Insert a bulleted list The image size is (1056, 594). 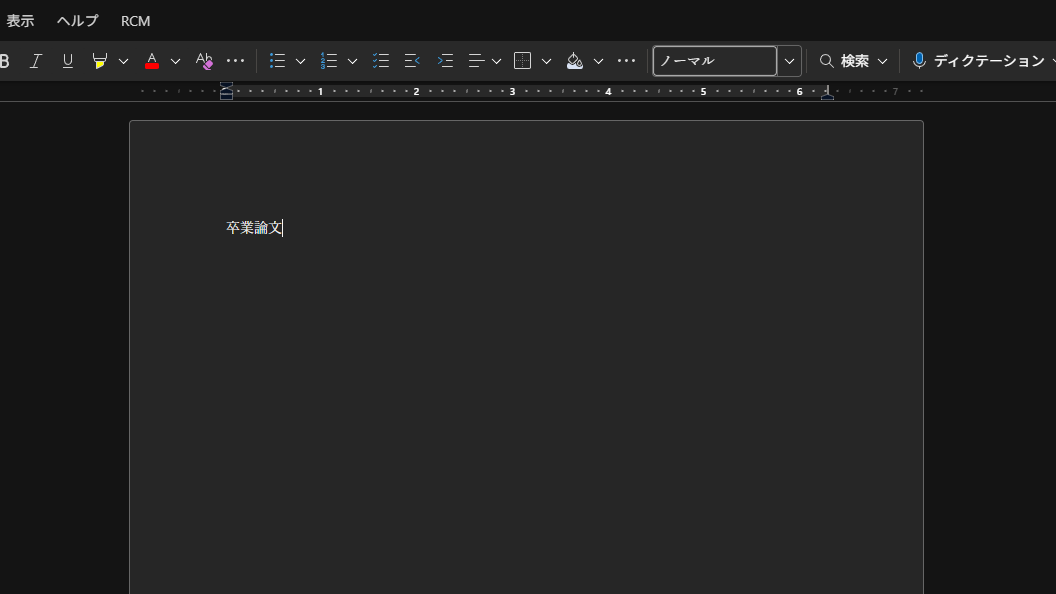(x=278, y=61)
